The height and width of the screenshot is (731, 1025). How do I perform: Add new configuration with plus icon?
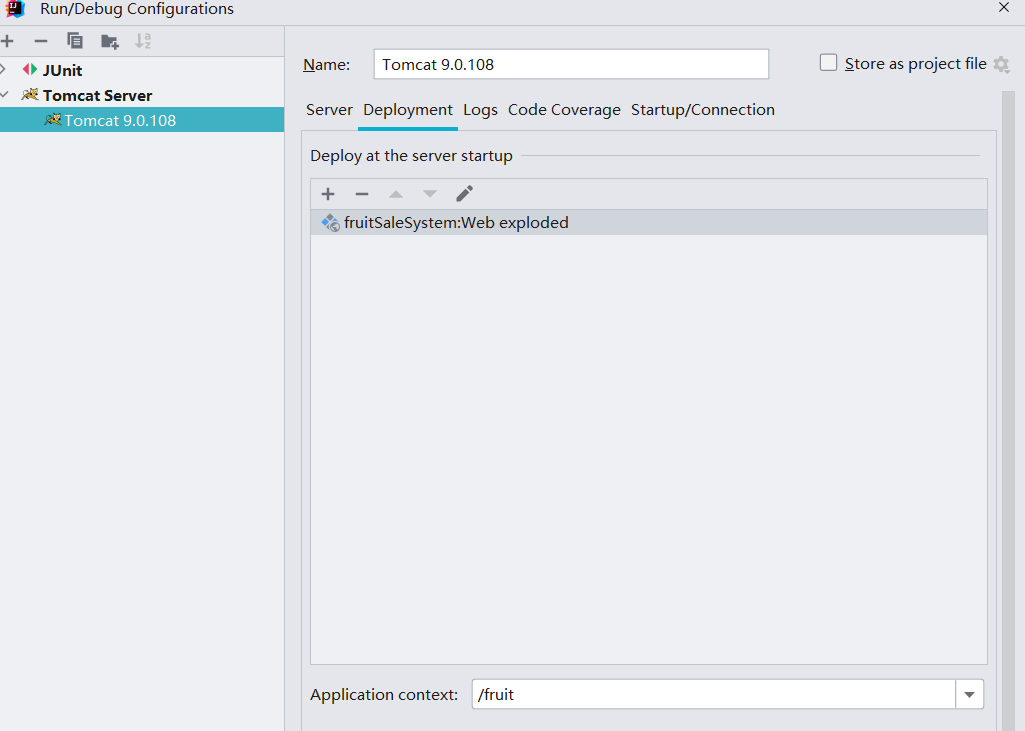[x=8, y=41]
